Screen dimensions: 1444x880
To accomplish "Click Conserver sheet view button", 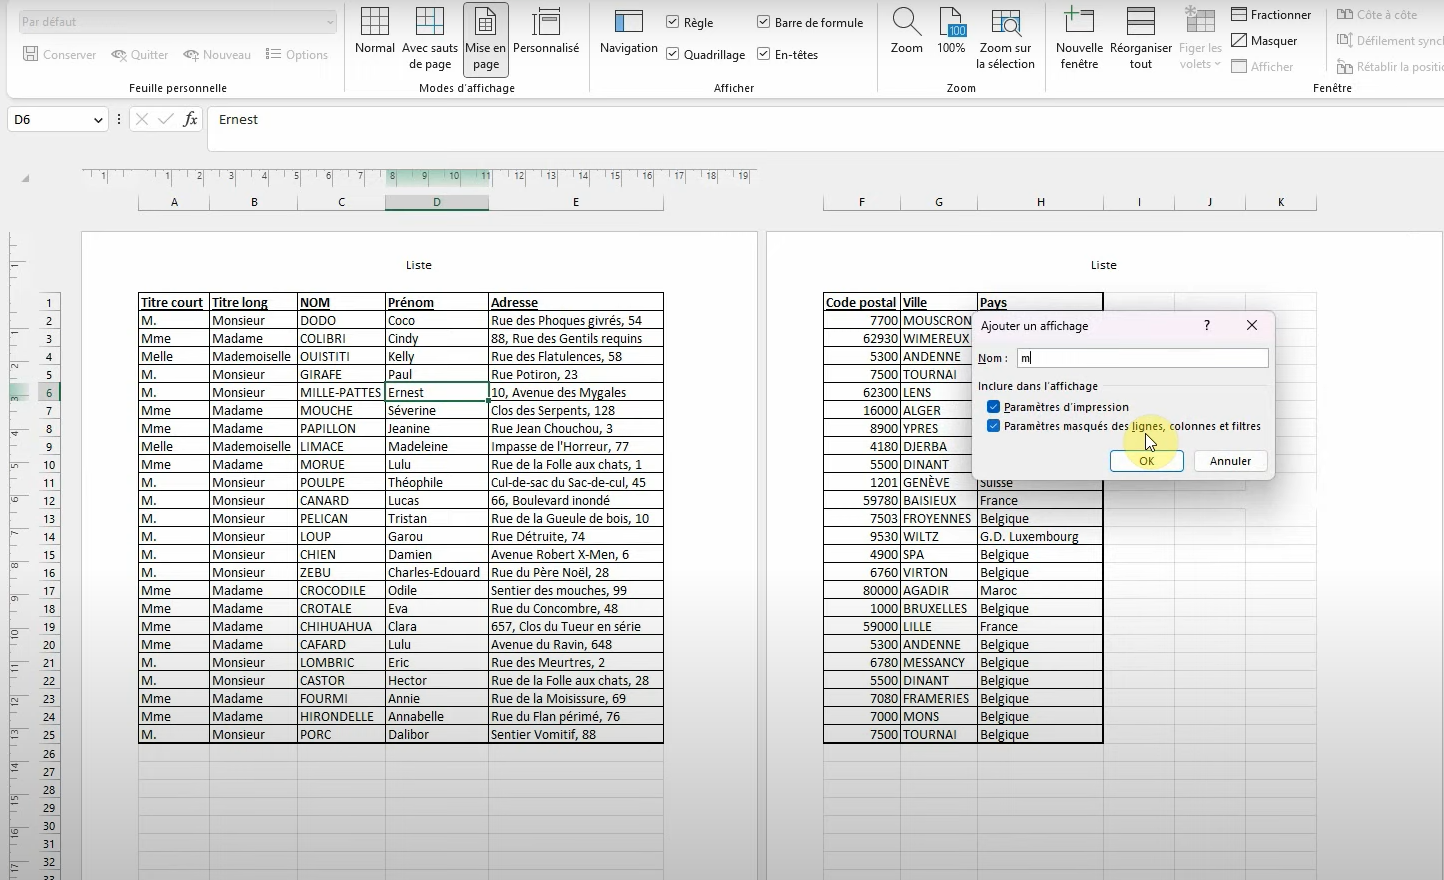I will pos(60,55).
